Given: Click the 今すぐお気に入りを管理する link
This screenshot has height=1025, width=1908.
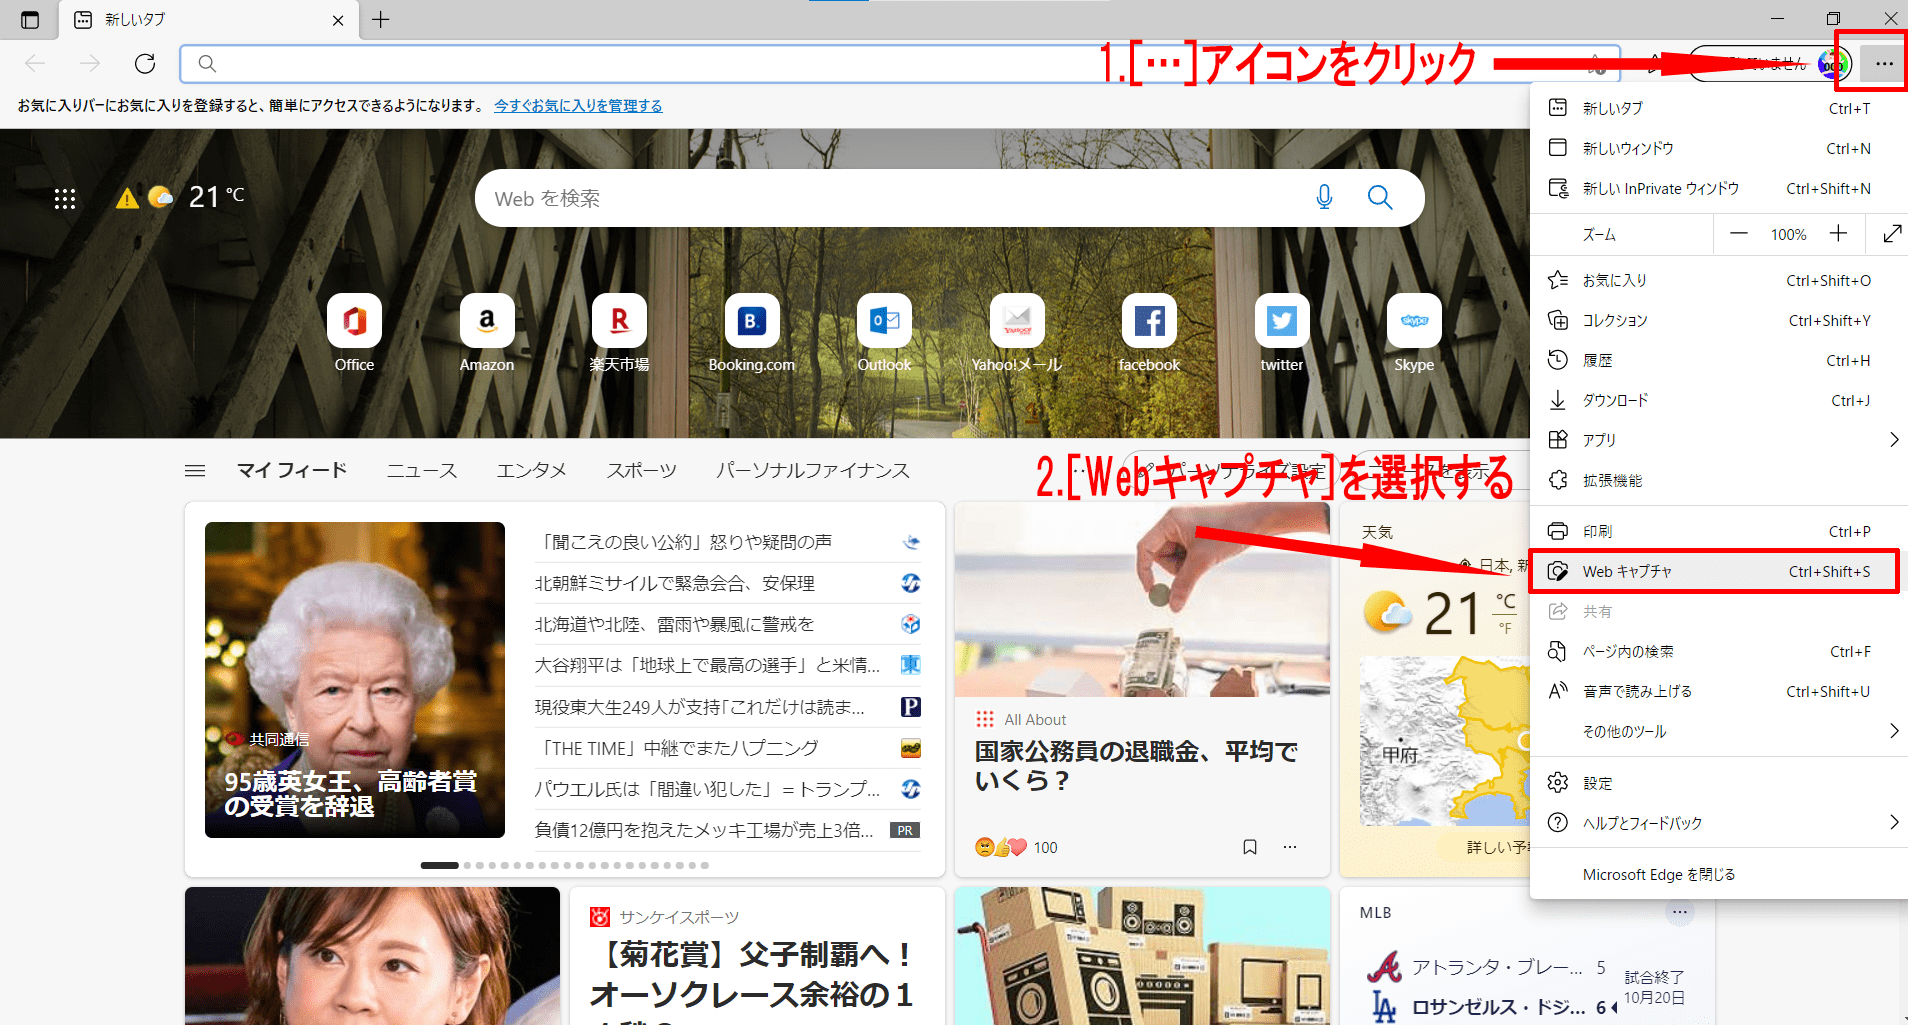Looking at the screenshot, I should (x=578, y=106).
